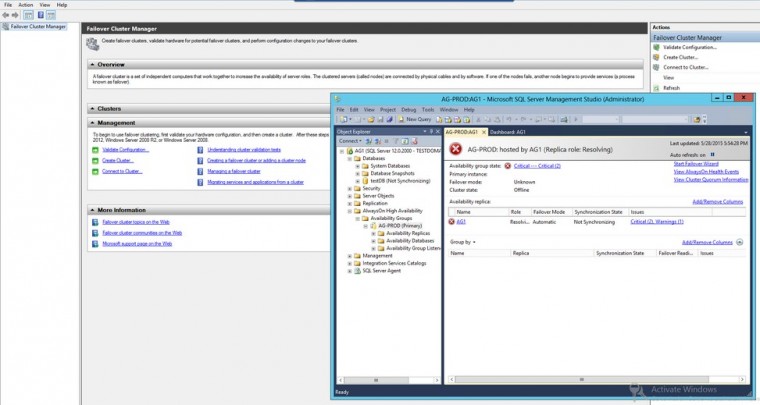This screenshot has height=405, width=760.
Task: Click Connect to Cluster in Actions pane
Action: click(686, 67)
